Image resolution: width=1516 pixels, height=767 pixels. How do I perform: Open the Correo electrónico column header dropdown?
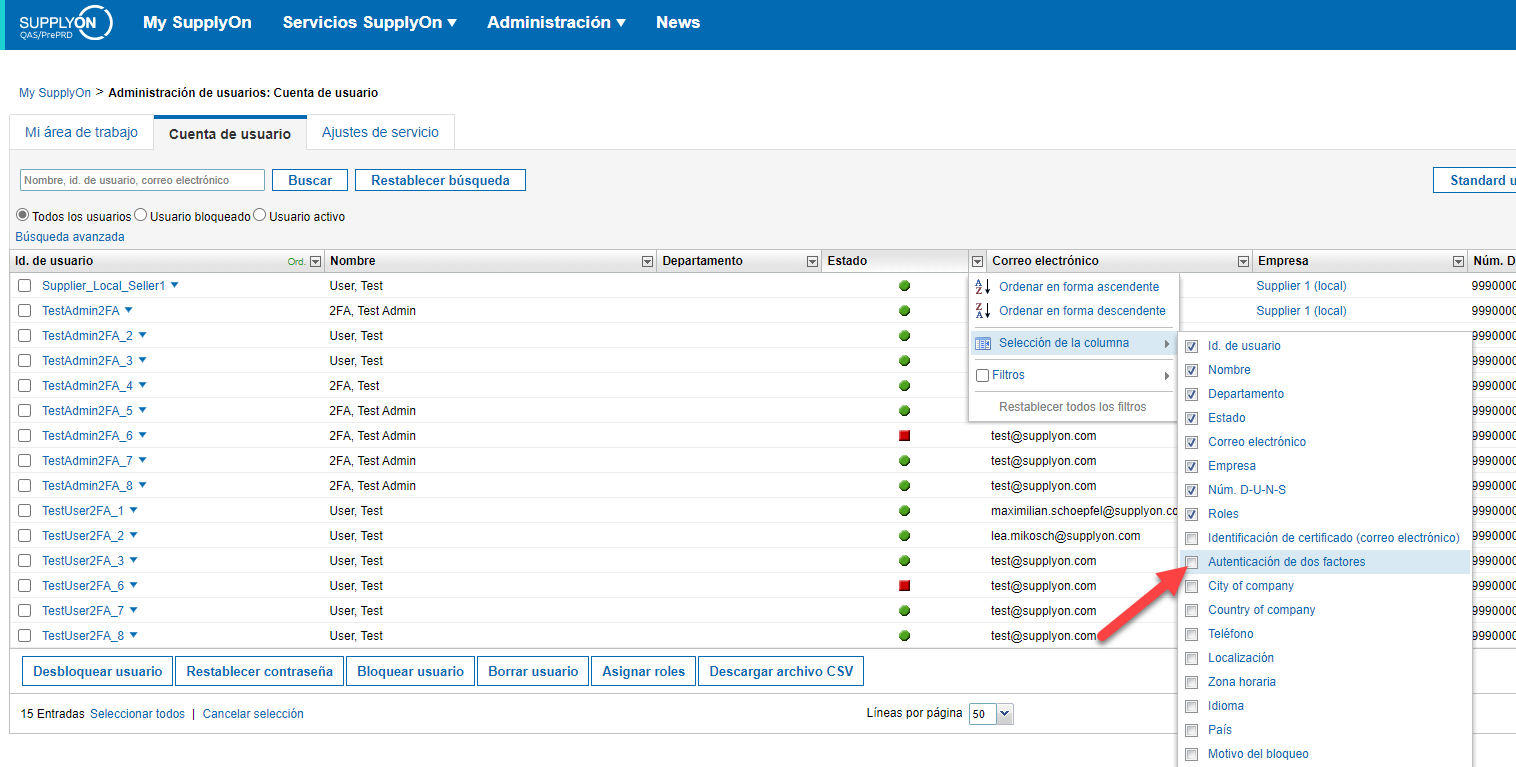(1243, 262)
